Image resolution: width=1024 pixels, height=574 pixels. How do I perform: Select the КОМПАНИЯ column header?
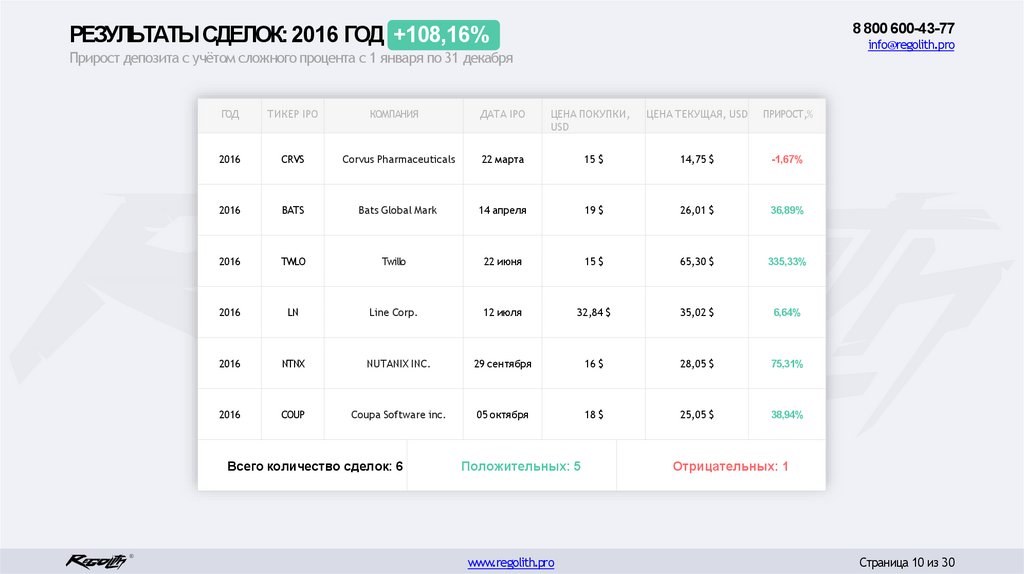(x=393, y=115)
